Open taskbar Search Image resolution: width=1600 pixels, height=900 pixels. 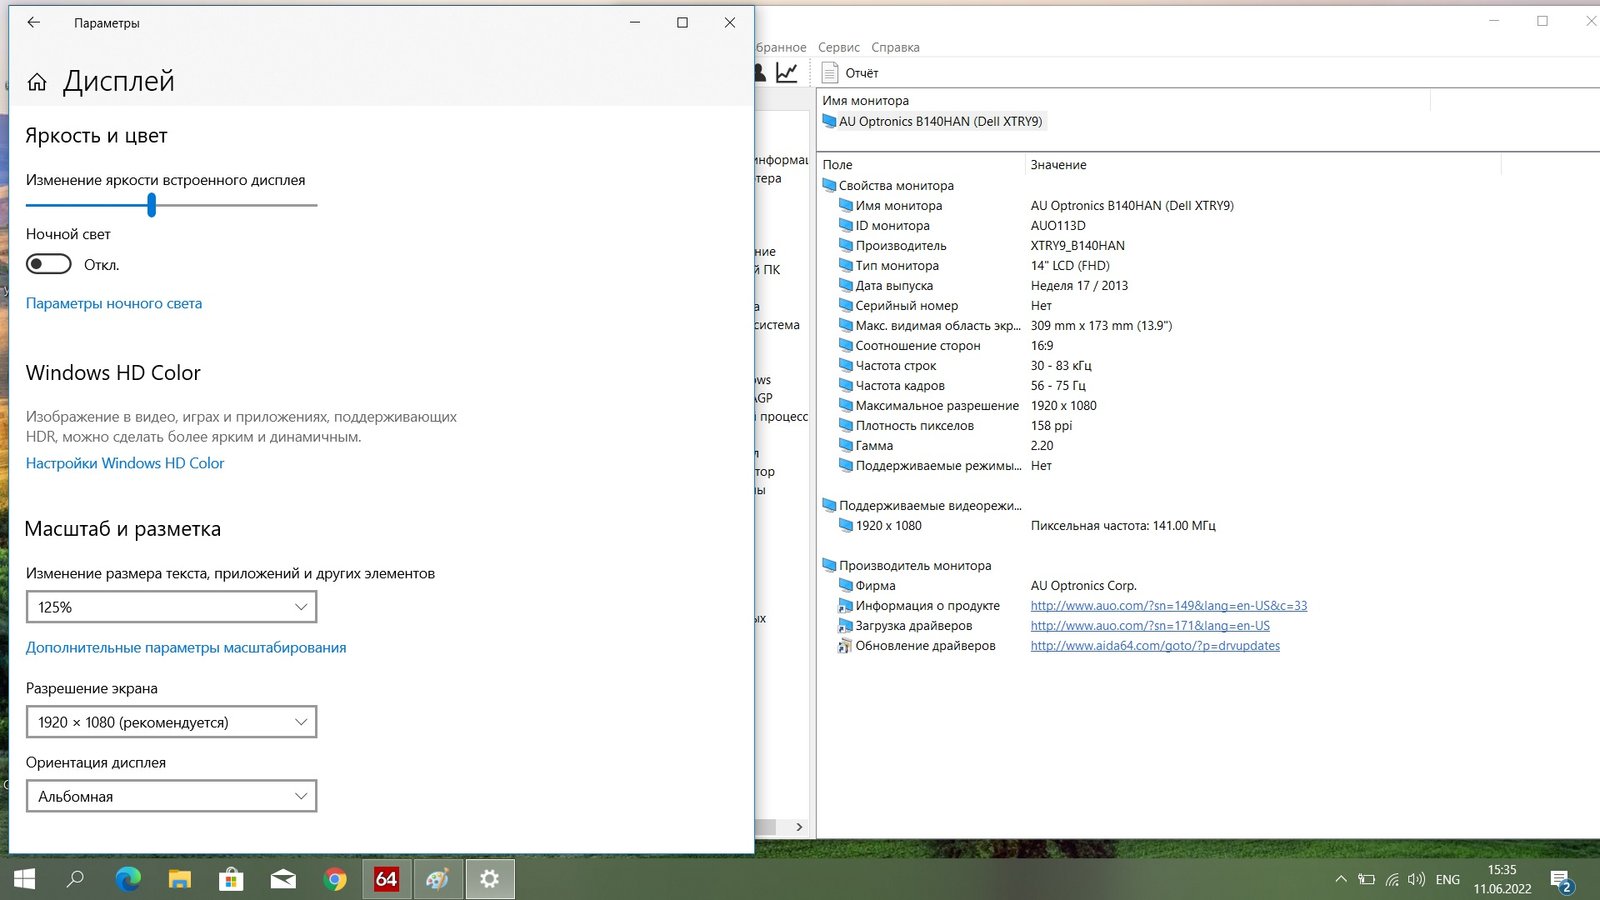(x=75, y=879)
